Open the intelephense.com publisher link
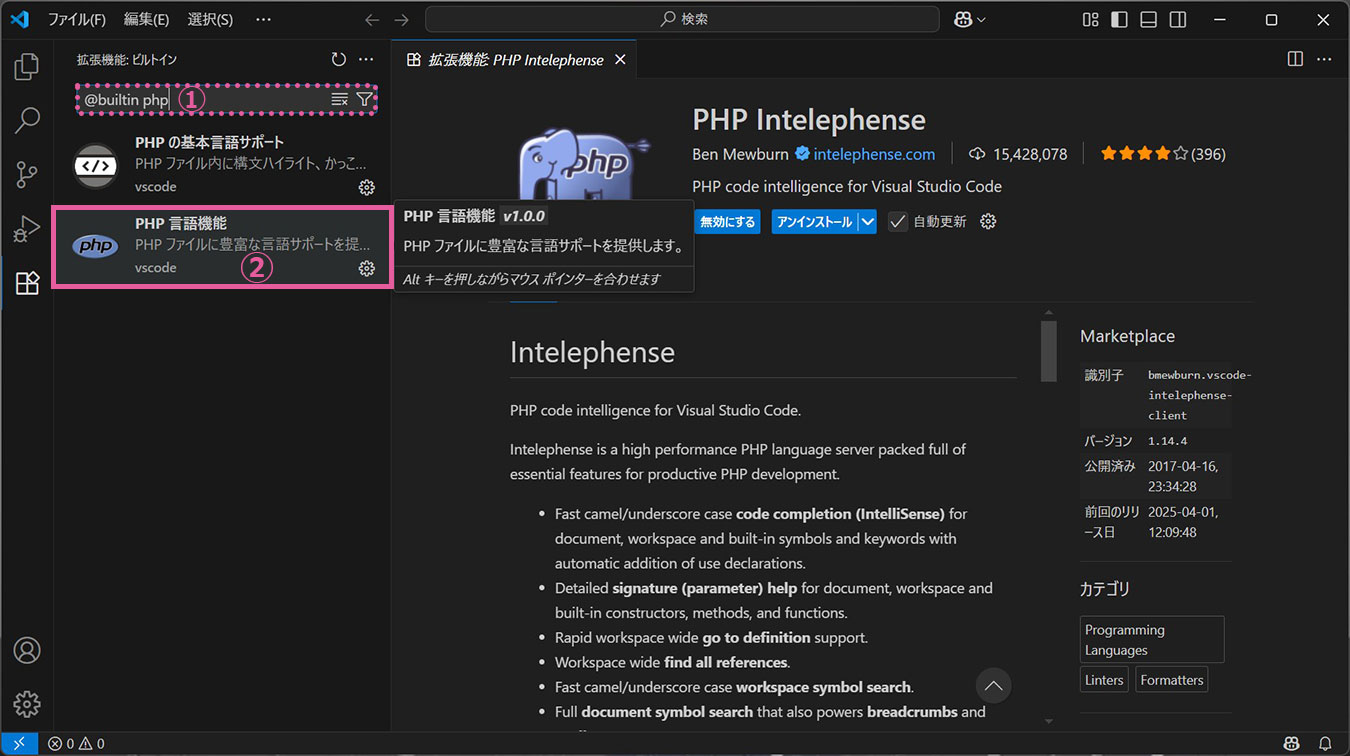 874,154
